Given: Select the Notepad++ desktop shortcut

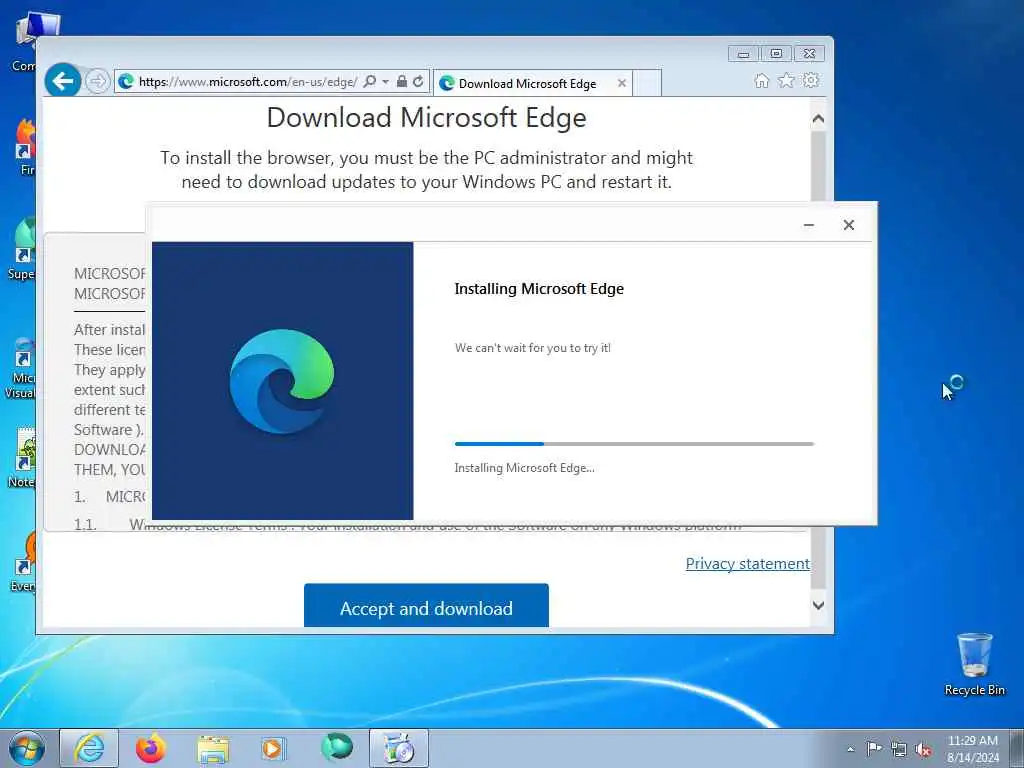Looking at the screenshot, I should click(24, 458).
